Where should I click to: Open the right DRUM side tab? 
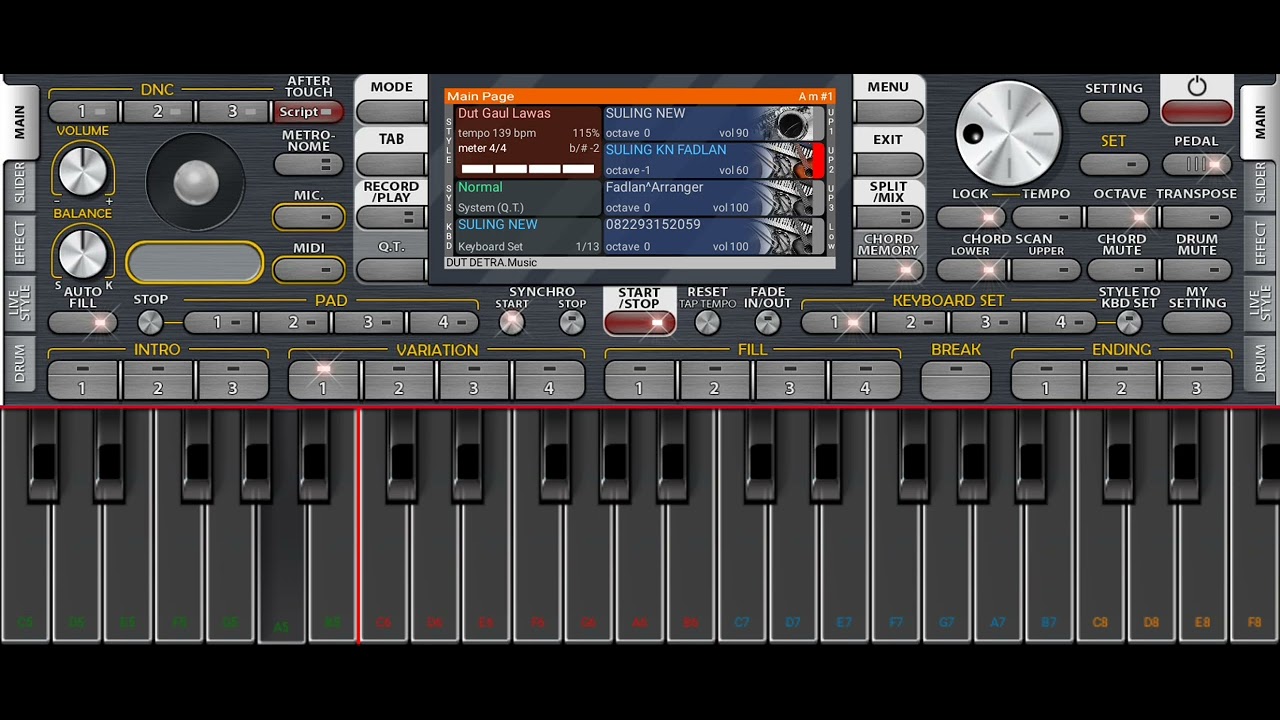click(x=1259, y=364)
